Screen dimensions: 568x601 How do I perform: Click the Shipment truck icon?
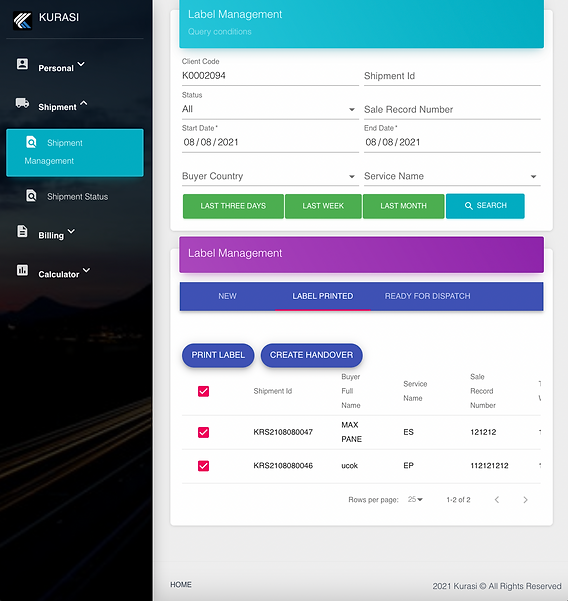(x=22, y=103)
